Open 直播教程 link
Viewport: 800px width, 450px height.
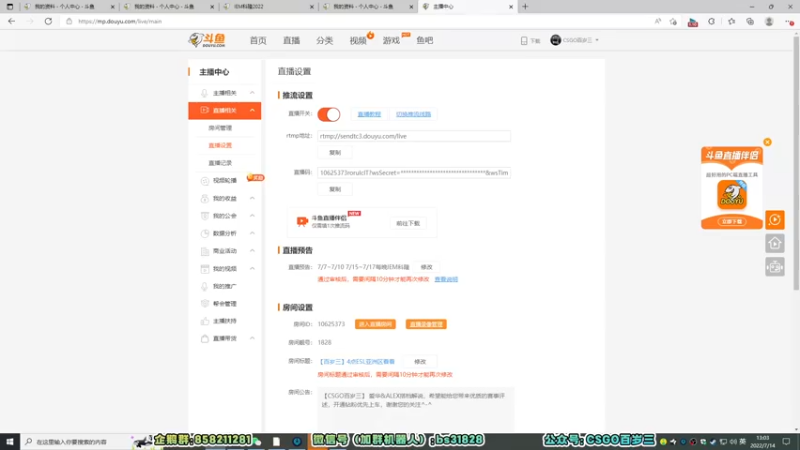(x=369, y=114)
